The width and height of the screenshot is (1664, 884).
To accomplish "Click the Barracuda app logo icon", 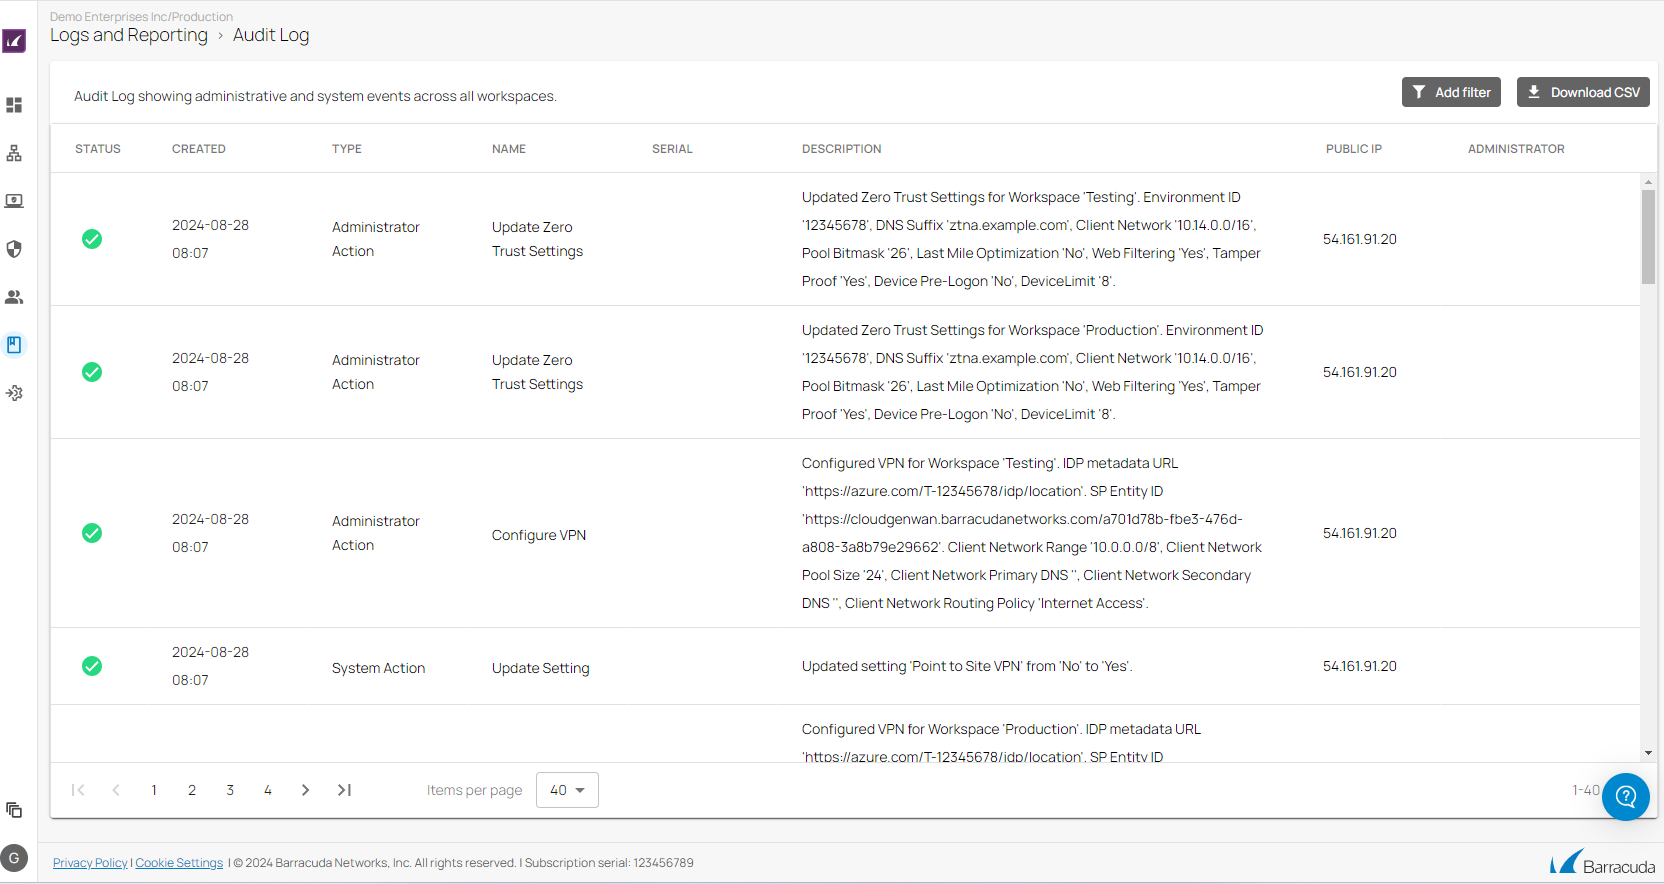I will coord(14,41).
